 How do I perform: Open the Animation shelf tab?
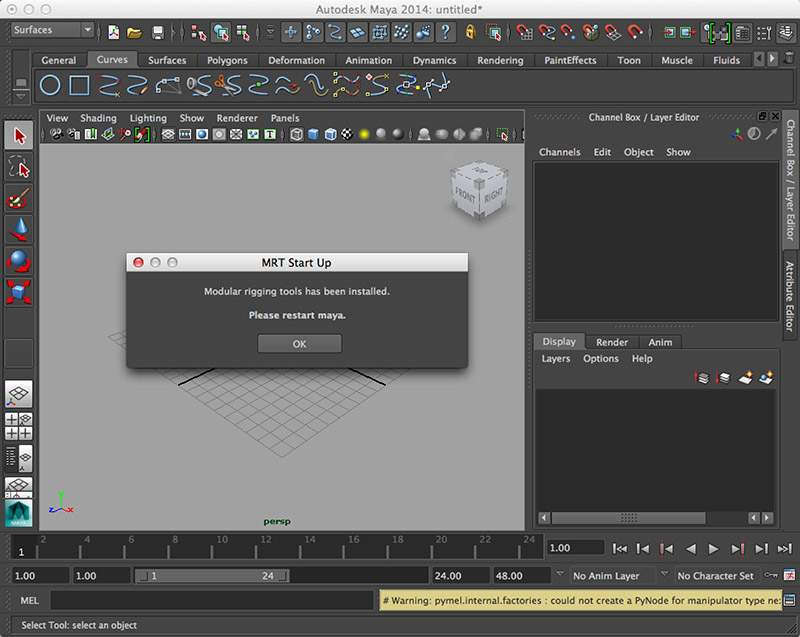click(x=368, y=60)
